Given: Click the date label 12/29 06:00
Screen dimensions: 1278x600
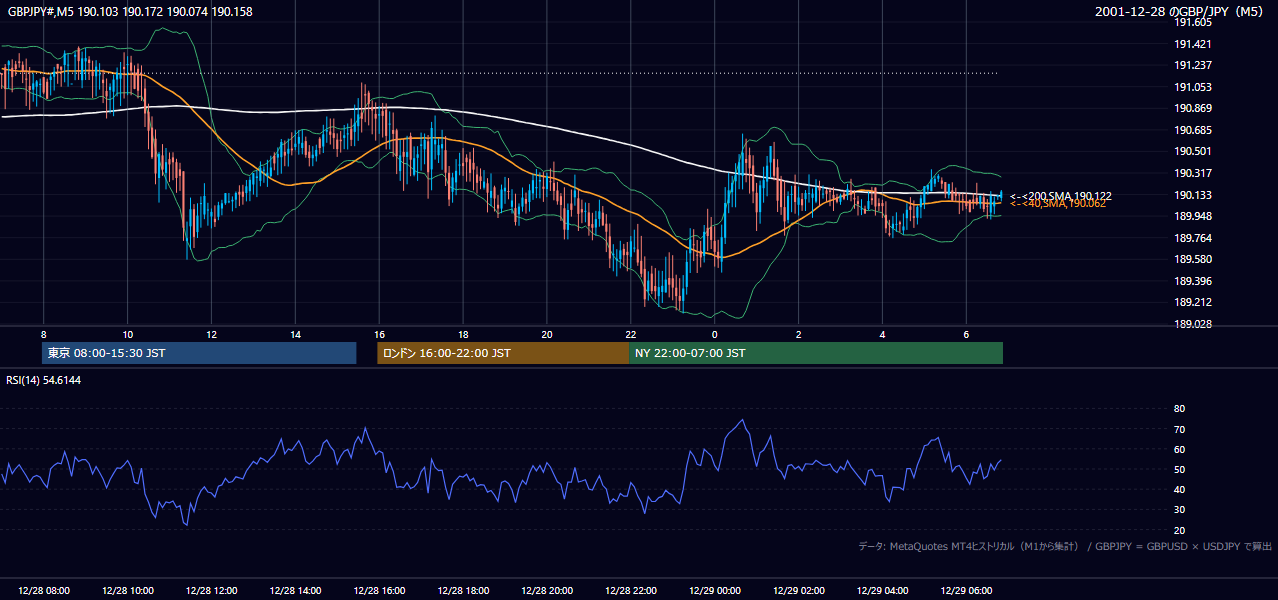Looking at the screenshot, I should (966, 591).
